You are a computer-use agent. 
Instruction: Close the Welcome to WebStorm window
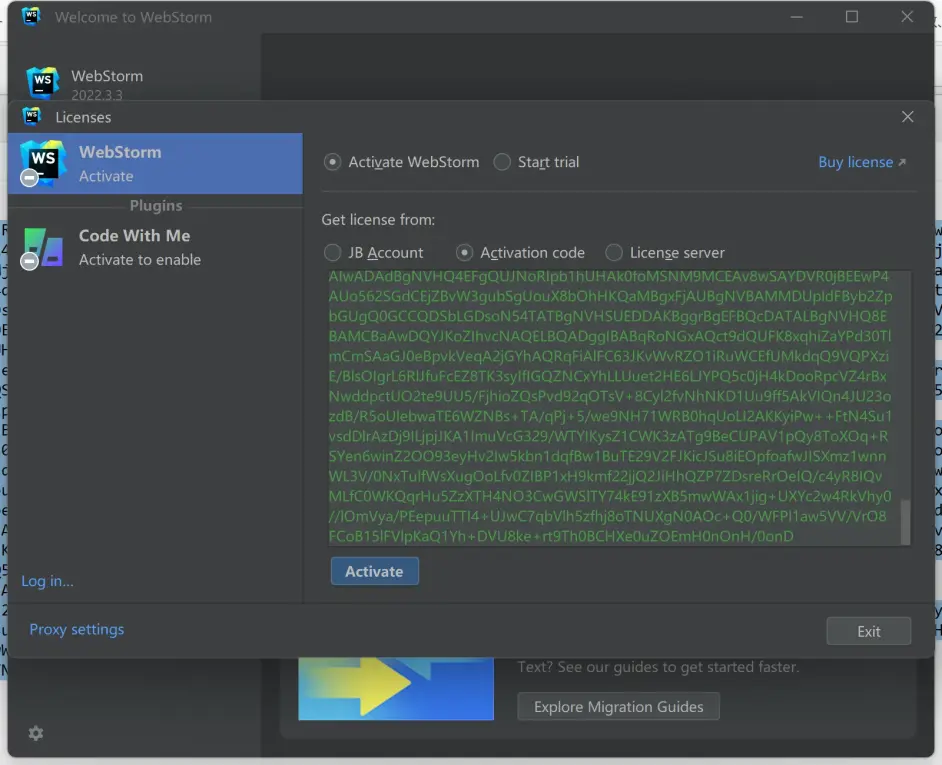[x=907, y=17]
